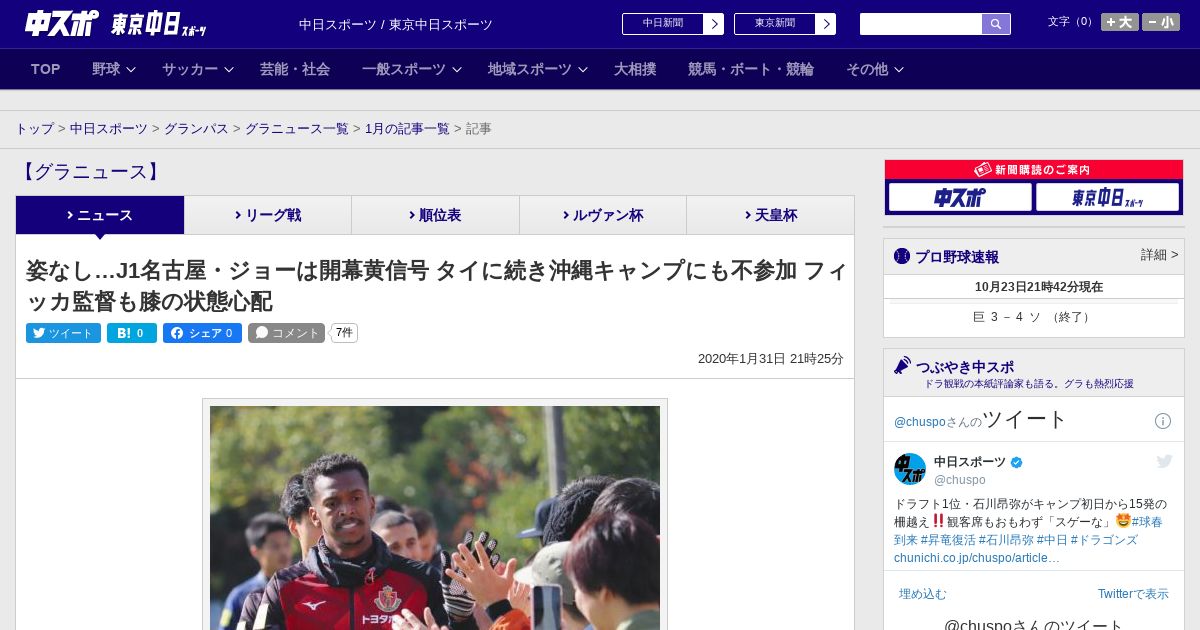Go to グラニュース一覧 breadcrumb

point(297,129)
